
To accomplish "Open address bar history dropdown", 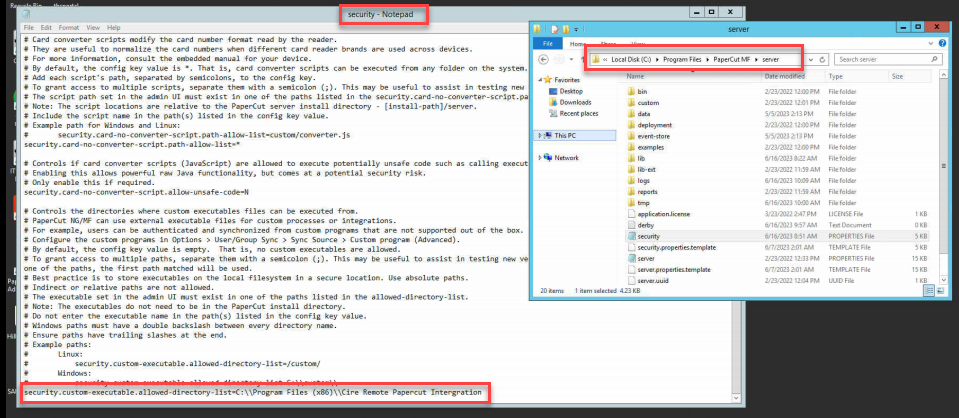I will [808, 59].
